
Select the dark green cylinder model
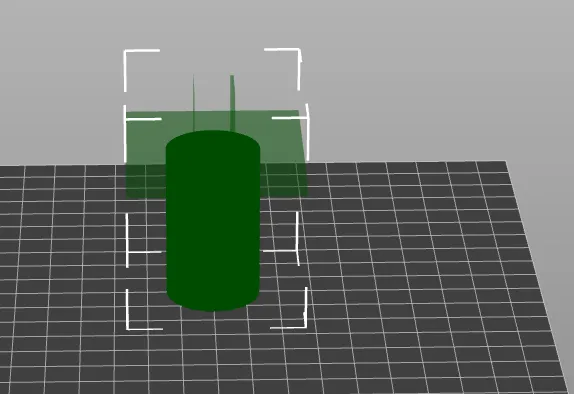click(x=213, y=220)
